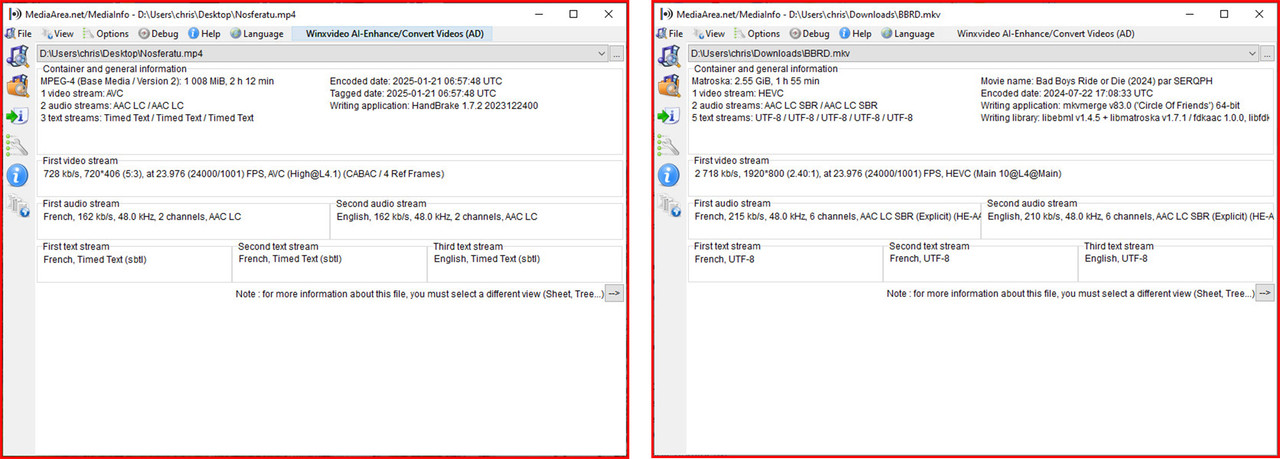The width and height of the screenshot is (1280, 459).
Task: Click 'Writing application: HandBrake 1.7.2' text
Action: (x=434, y=105)
